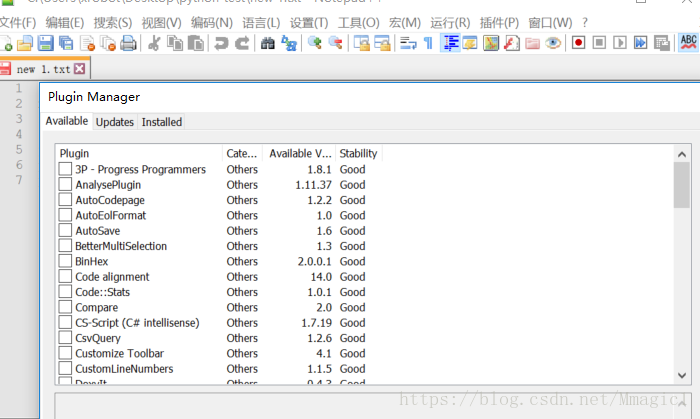Enable the AutoEolFormat plugin checkbox
700x419 pixels.
pos(65,215)
